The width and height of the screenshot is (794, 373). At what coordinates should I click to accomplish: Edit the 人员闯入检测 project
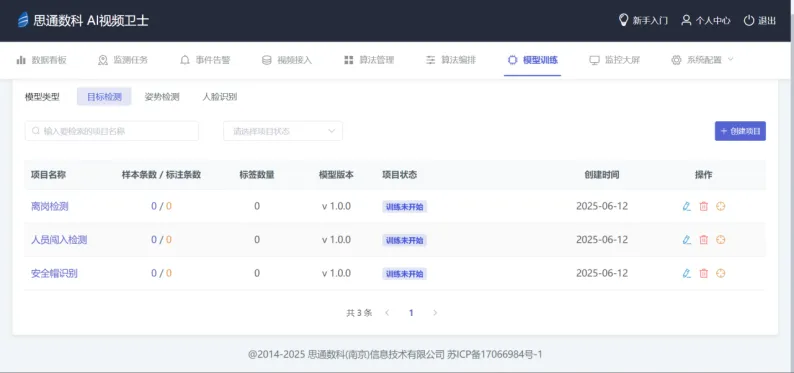click(687, 240)
